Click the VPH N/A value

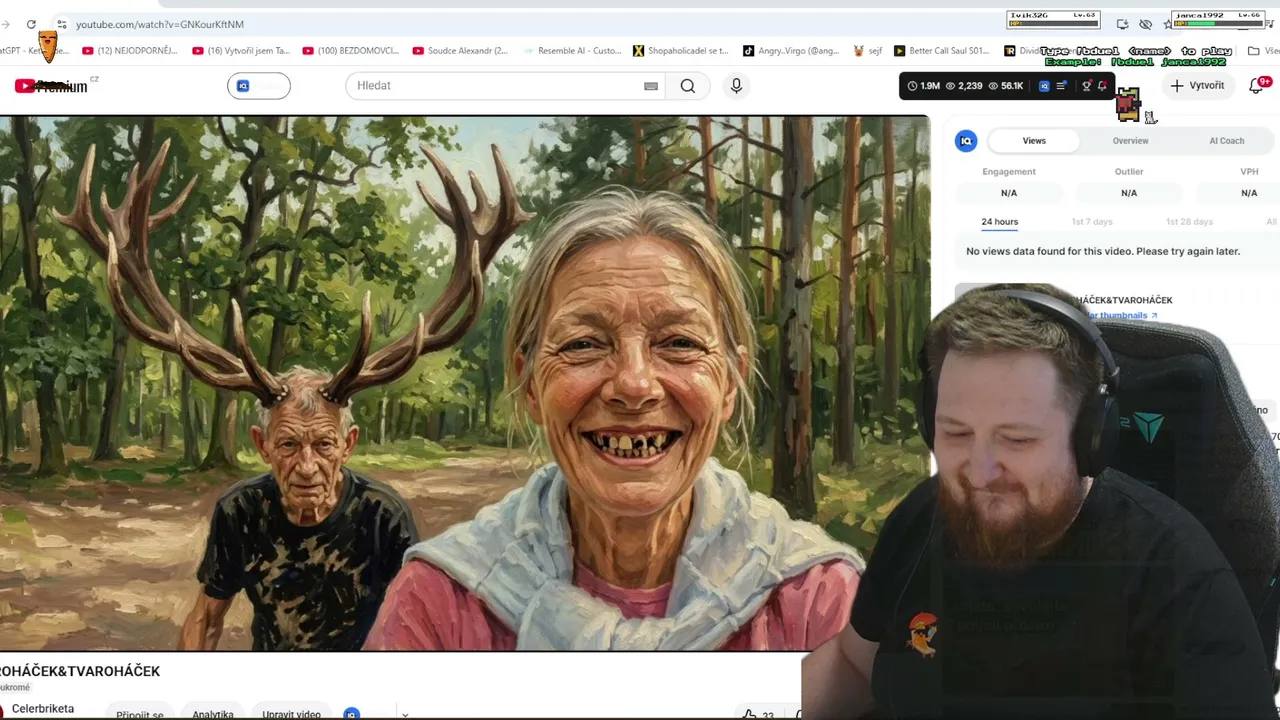click(x=1249, y=193)
